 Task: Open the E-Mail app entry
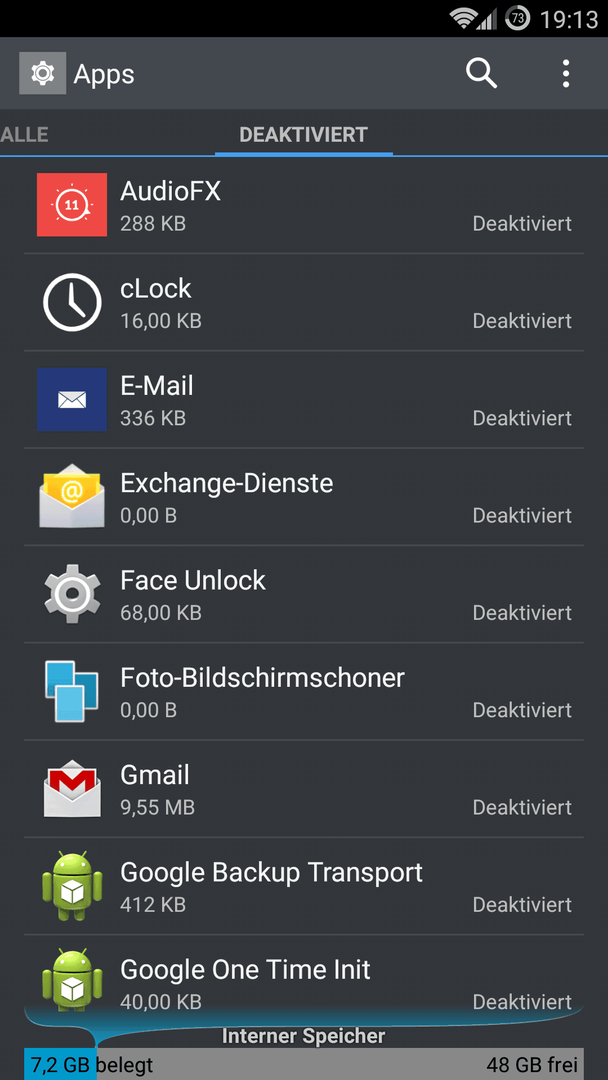(x=304, y=399)
